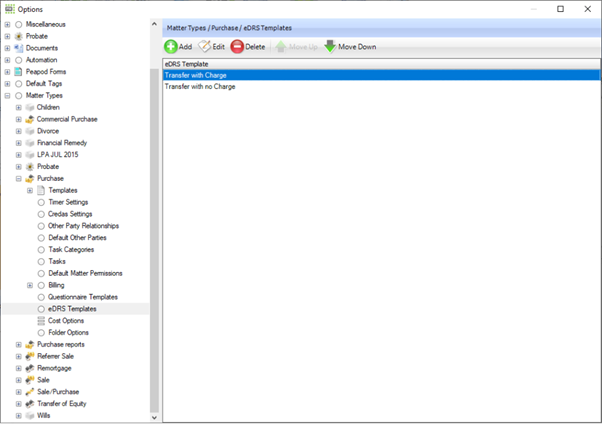Click the red Delete icon
Viewport: 602px width, 424px height.
(x=237, y=47)
